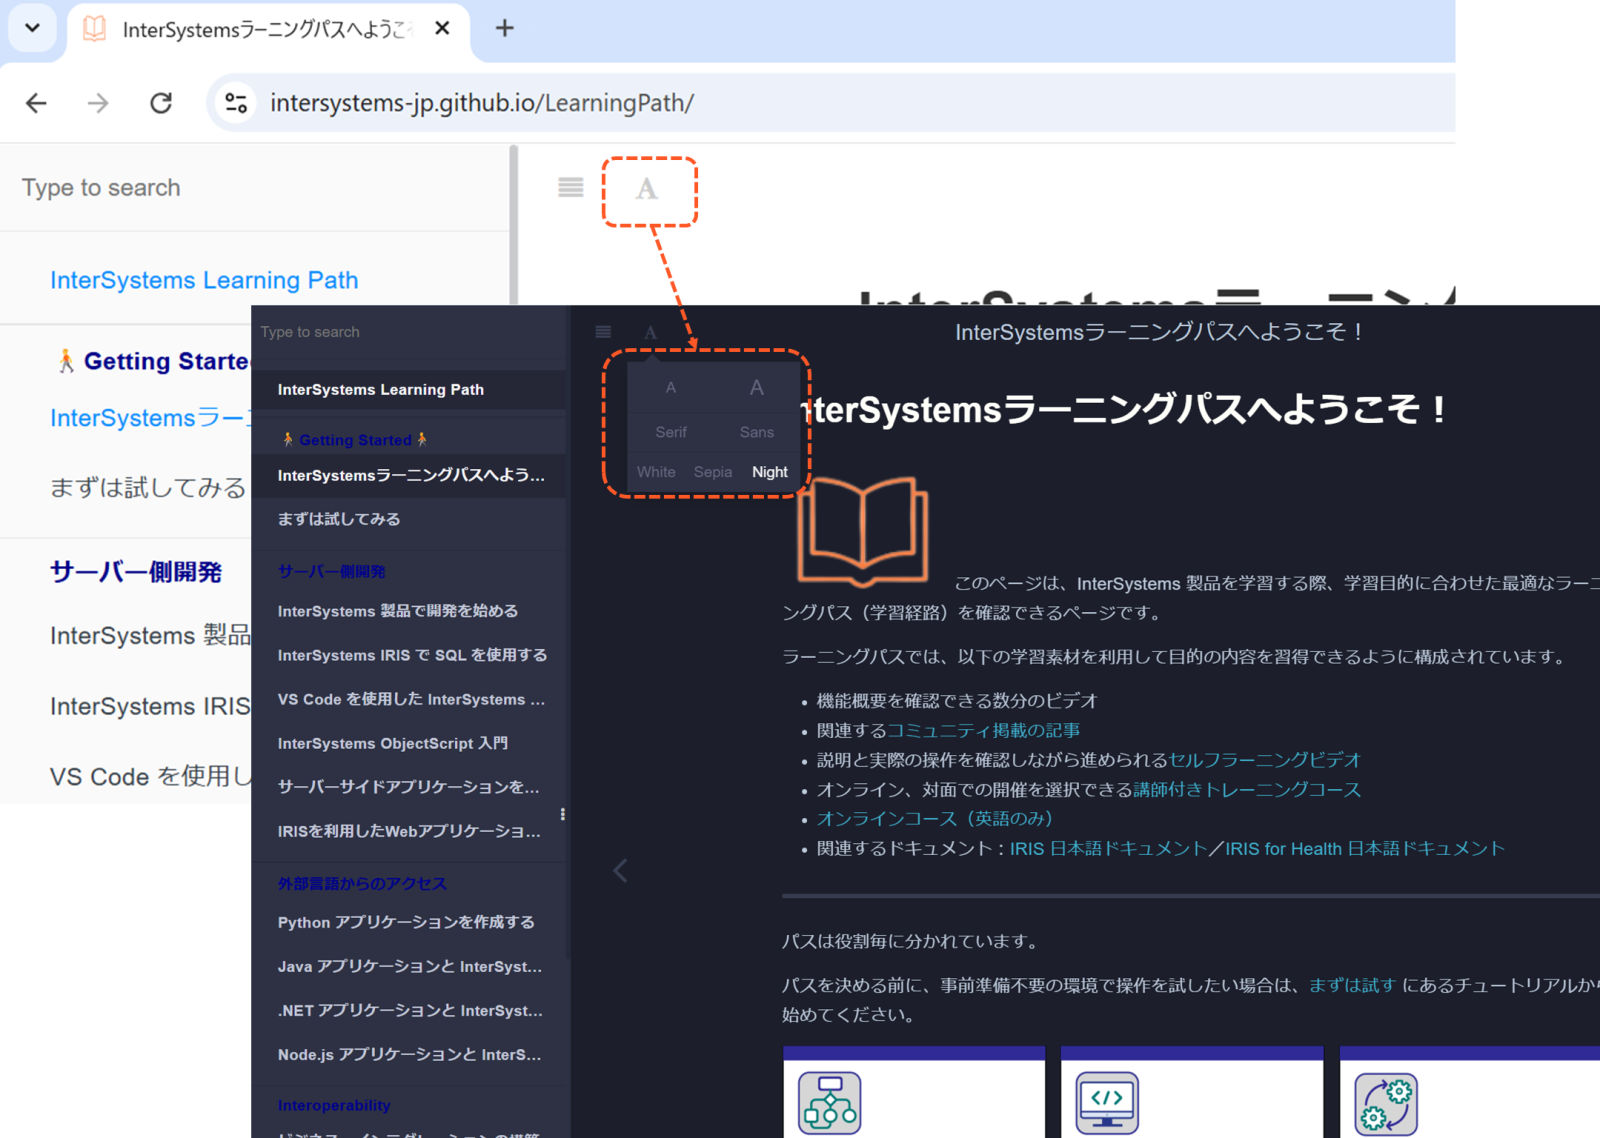The image size is (1600, 1138).
Task: Reload the current page
Action: point(161,103)
